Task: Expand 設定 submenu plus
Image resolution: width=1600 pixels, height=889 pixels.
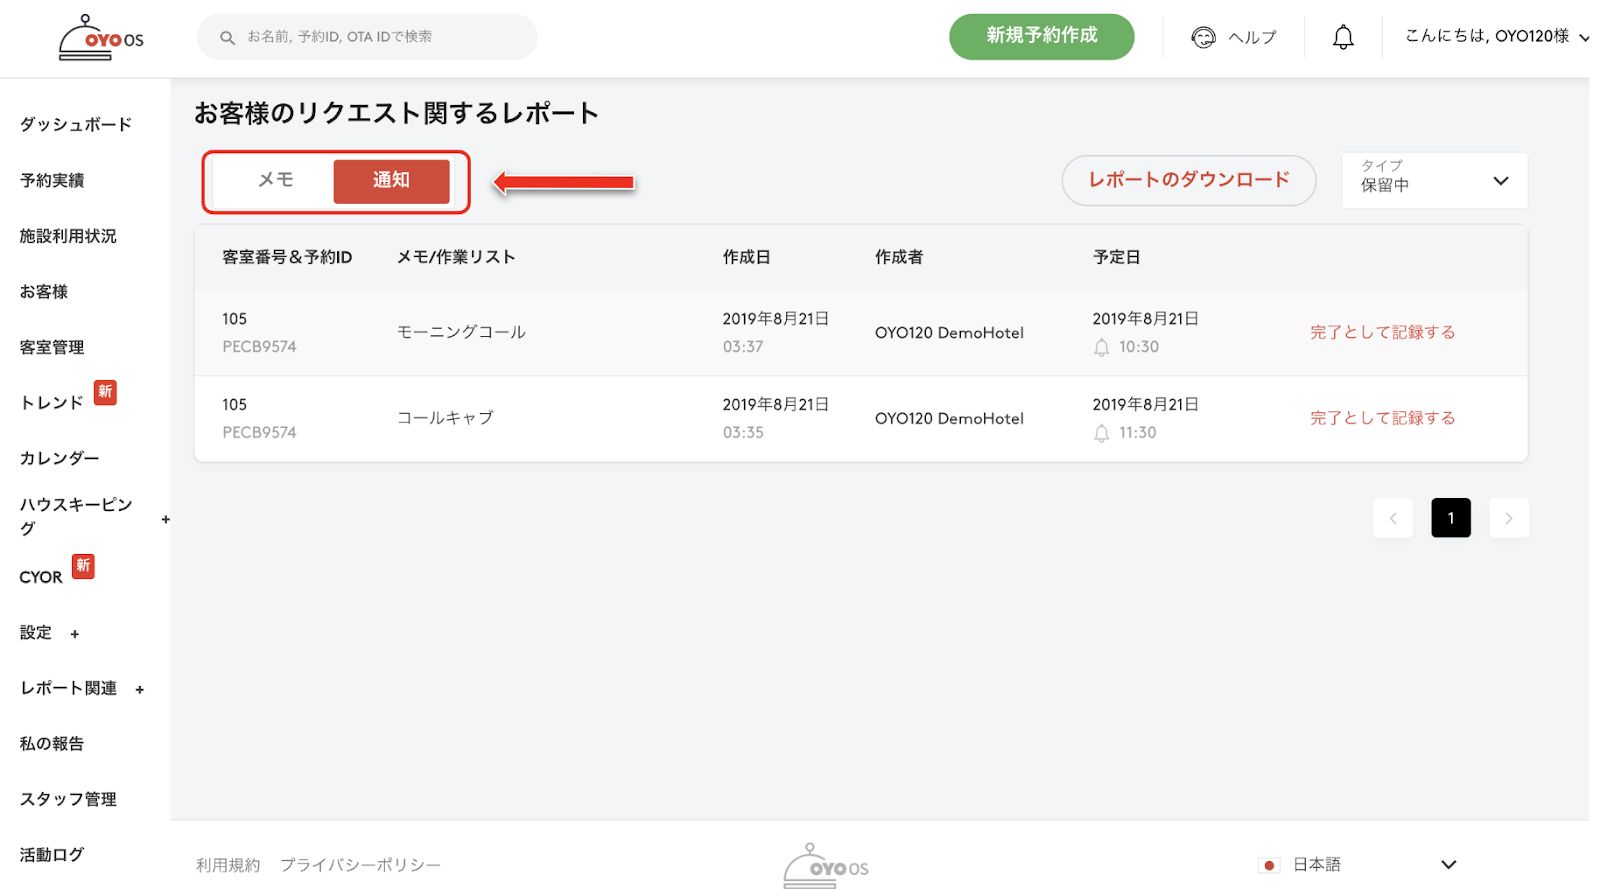Action: (x=75, y=634)
